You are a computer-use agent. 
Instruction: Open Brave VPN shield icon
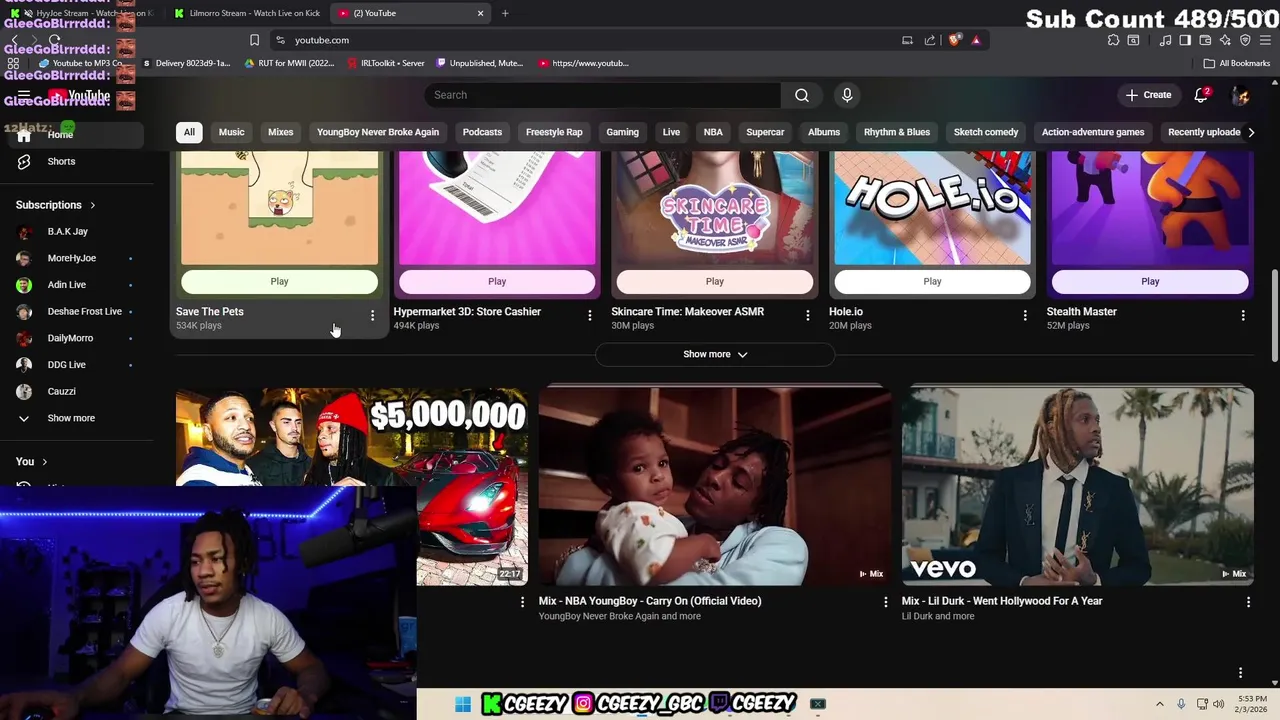pyautogui.click(x=1245, y=40)
